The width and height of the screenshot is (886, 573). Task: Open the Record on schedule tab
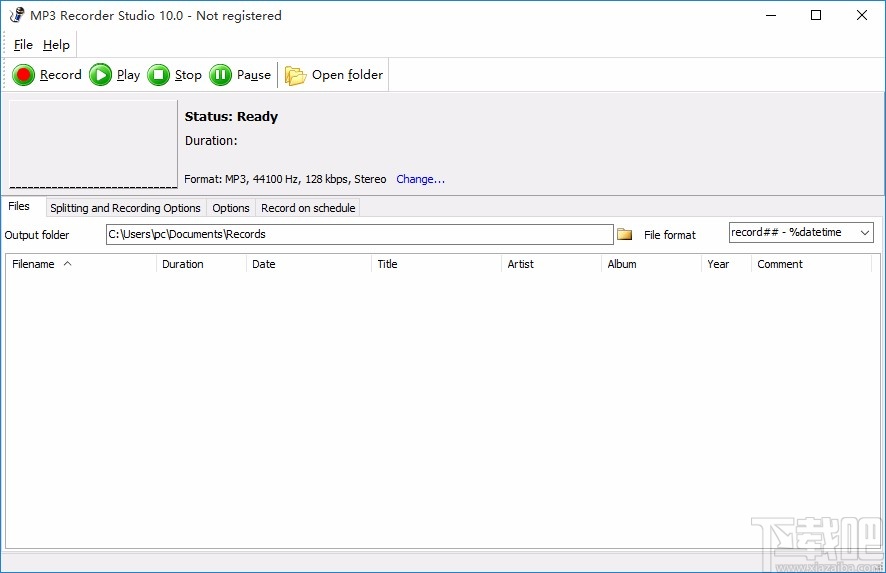pyautogui.click(x=308, y=208)
